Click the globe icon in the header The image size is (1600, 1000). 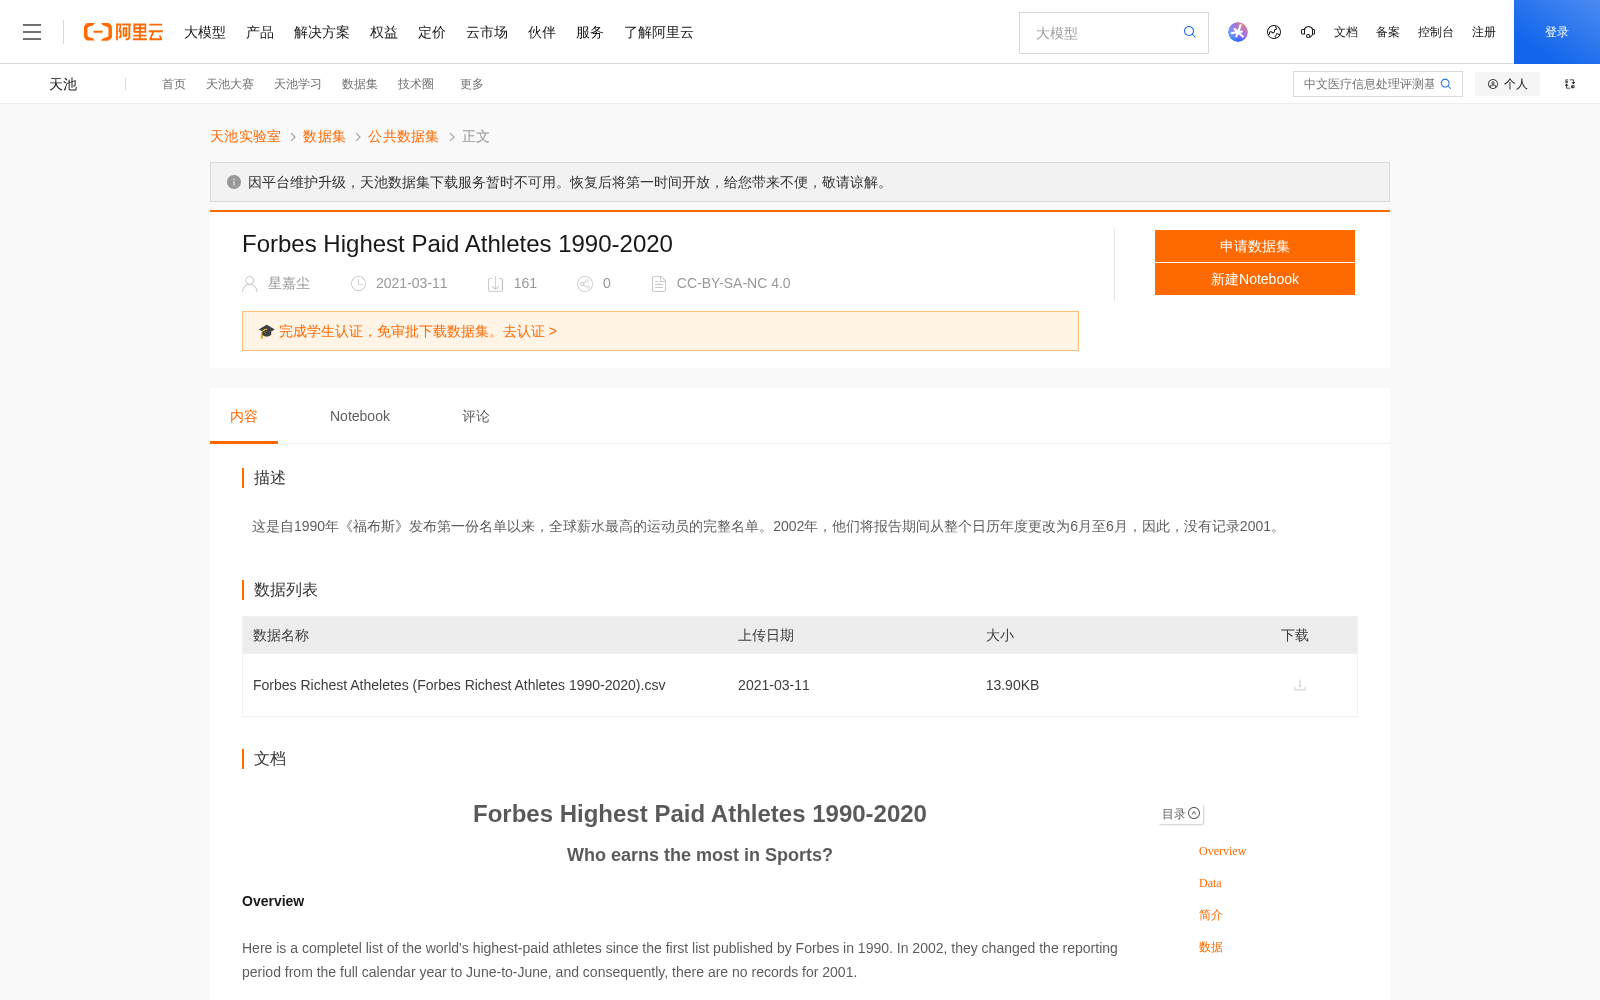point(1274,32)
